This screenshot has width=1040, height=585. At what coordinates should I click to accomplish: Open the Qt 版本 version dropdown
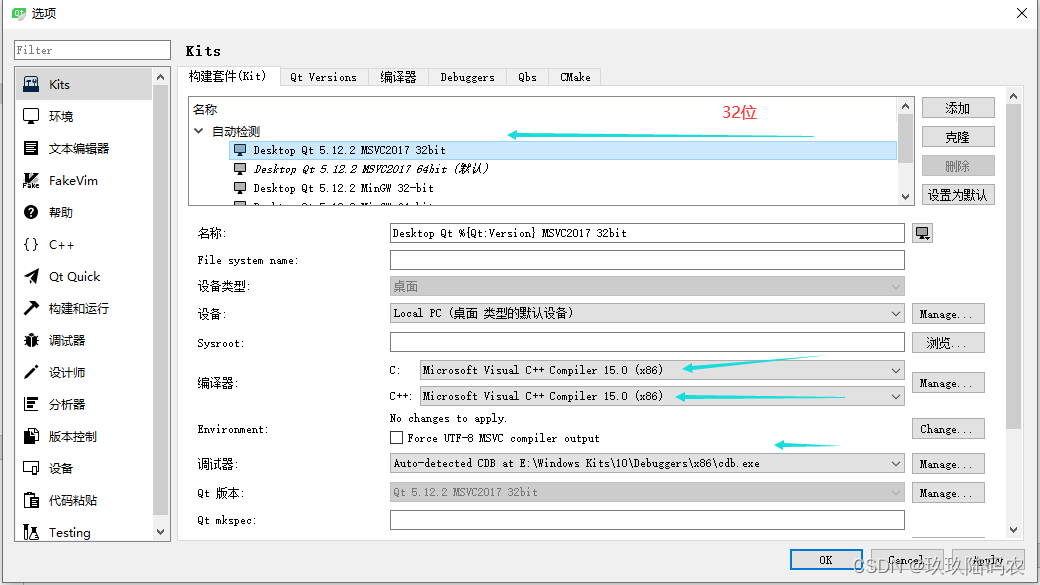click(x=647, y=492)
